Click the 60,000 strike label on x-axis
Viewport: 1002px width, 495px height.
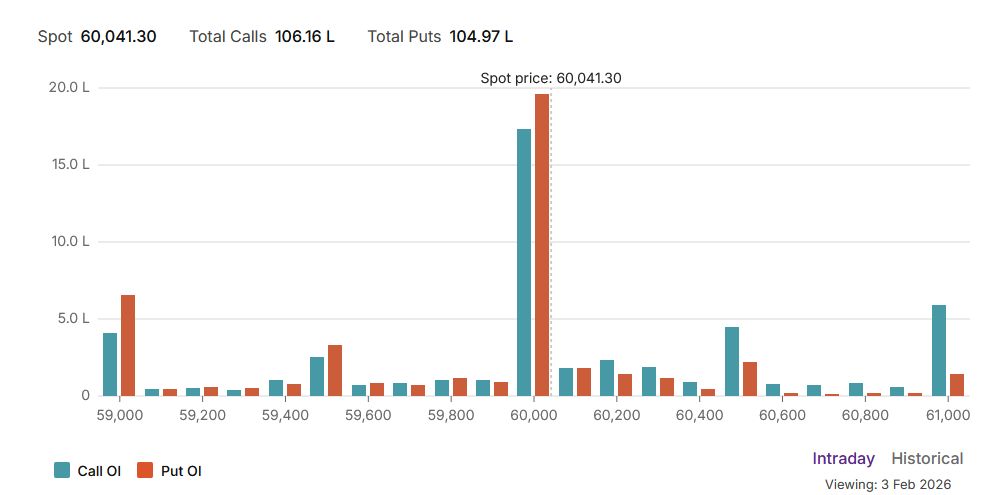[534, 415]
